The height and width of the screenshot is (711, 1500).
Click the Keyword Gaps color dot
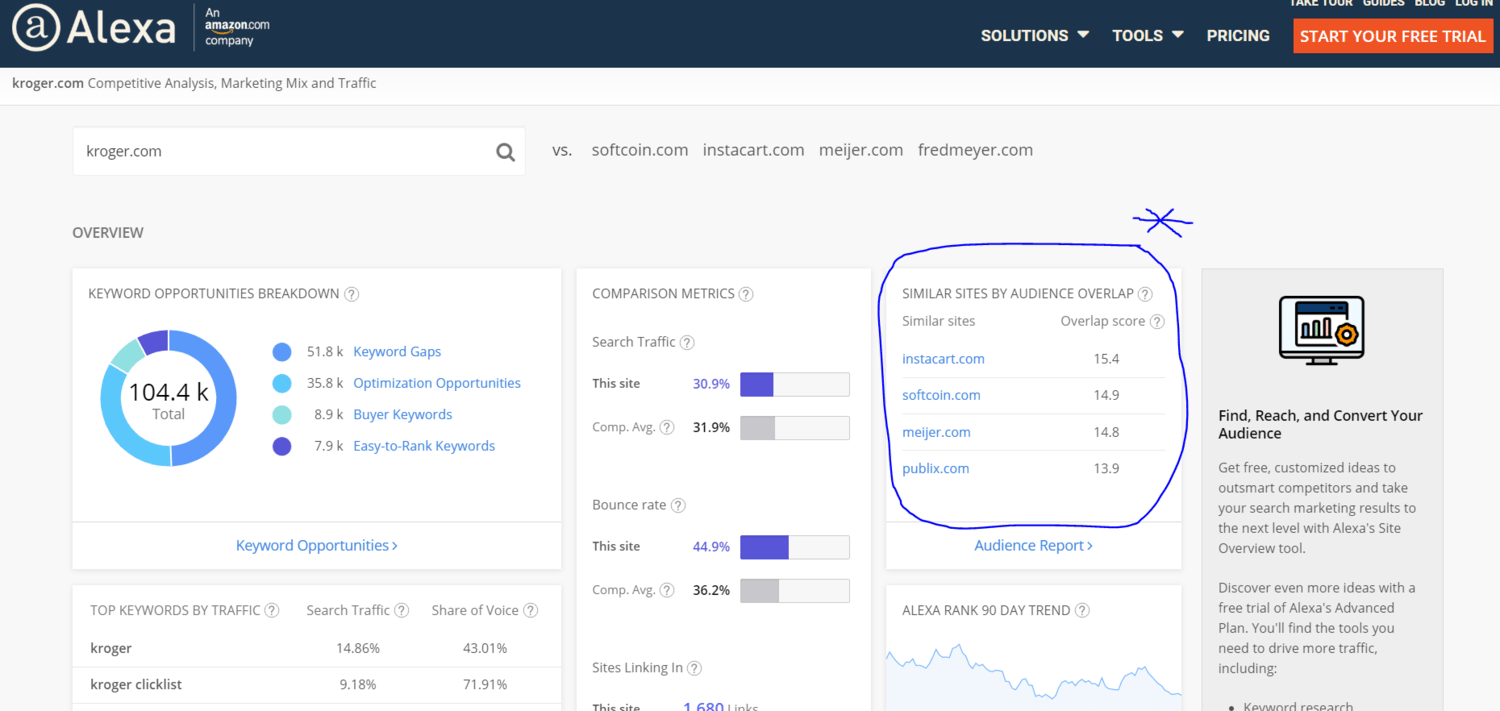[x=282, y=352]
